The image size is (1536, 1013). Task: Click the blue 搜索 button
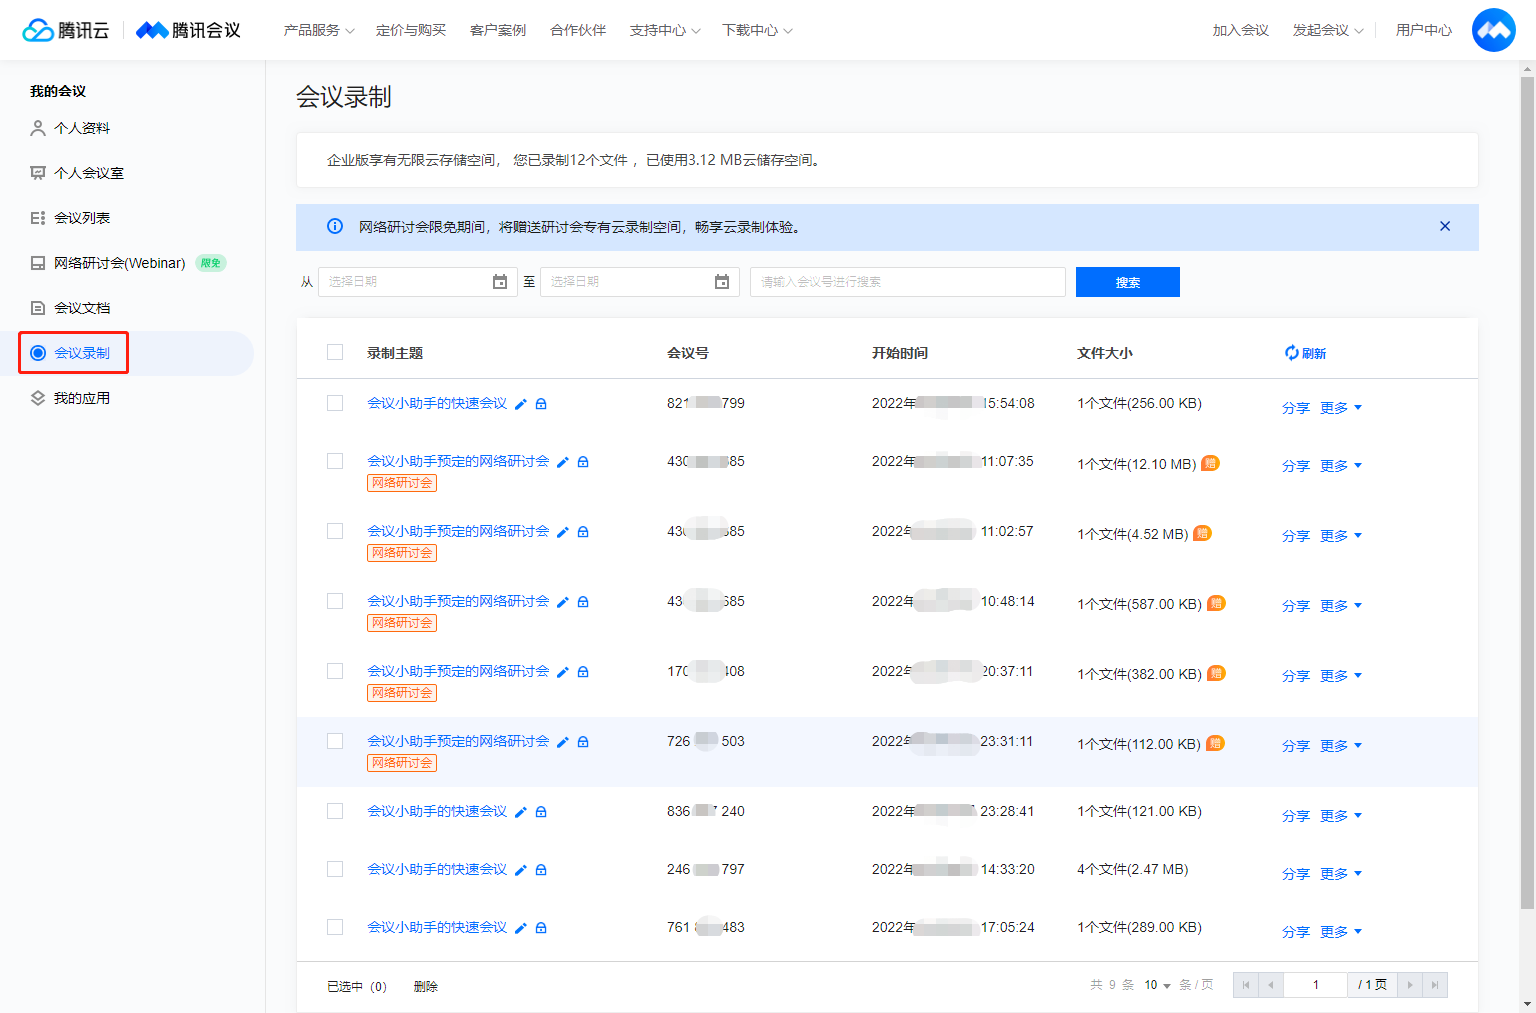click(x=1128, y=282)
